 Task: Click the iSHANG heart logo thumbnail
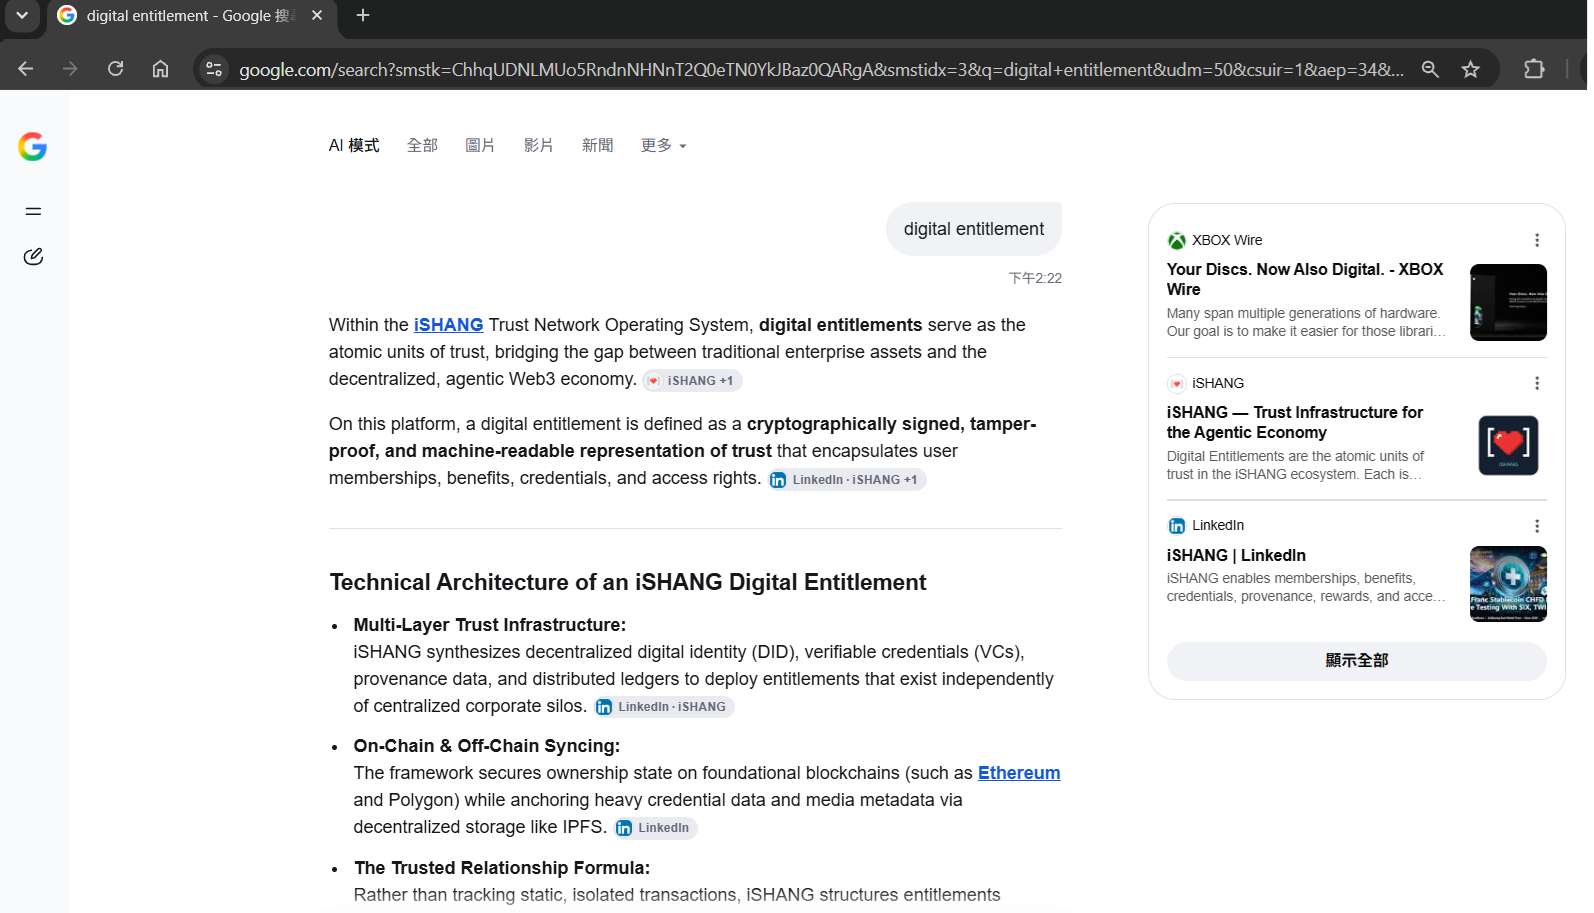1508,445
